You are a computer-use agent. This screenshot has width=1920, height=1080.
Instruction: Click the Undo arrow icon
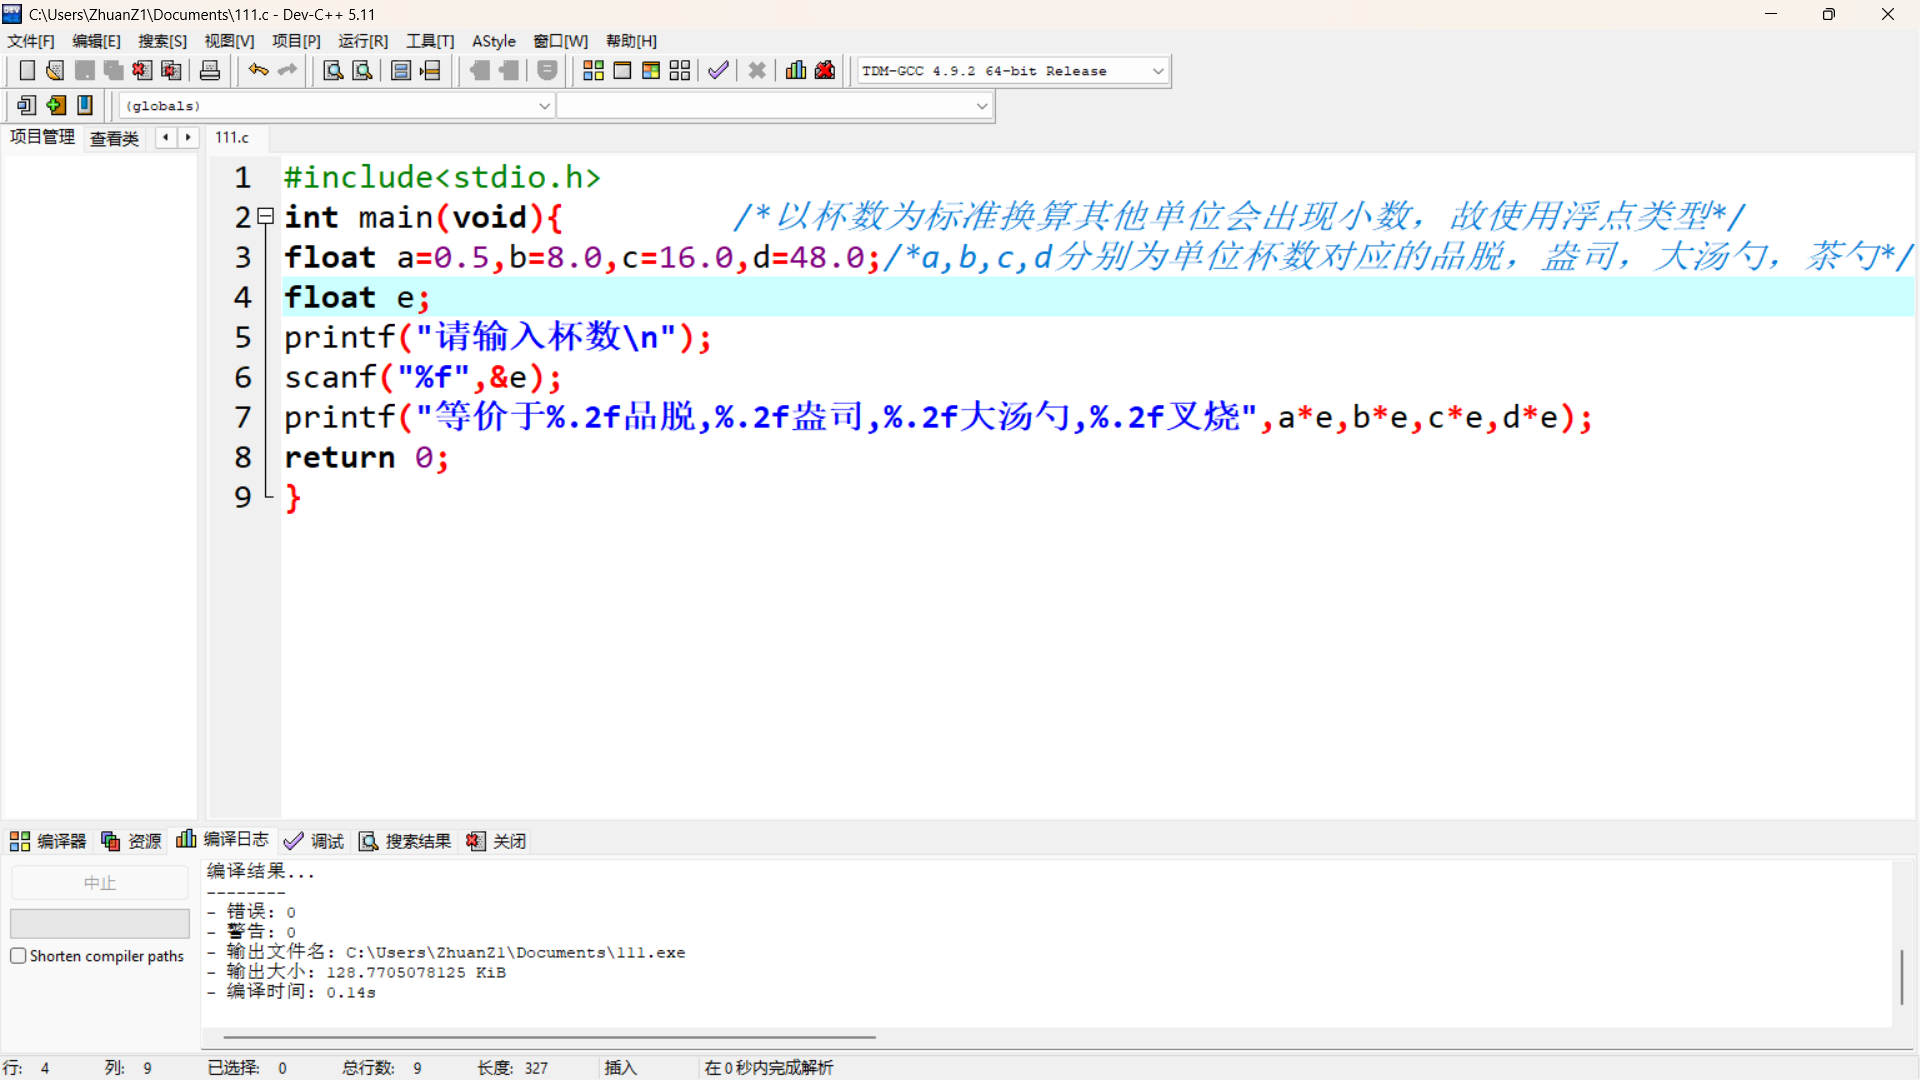(258, 70)
